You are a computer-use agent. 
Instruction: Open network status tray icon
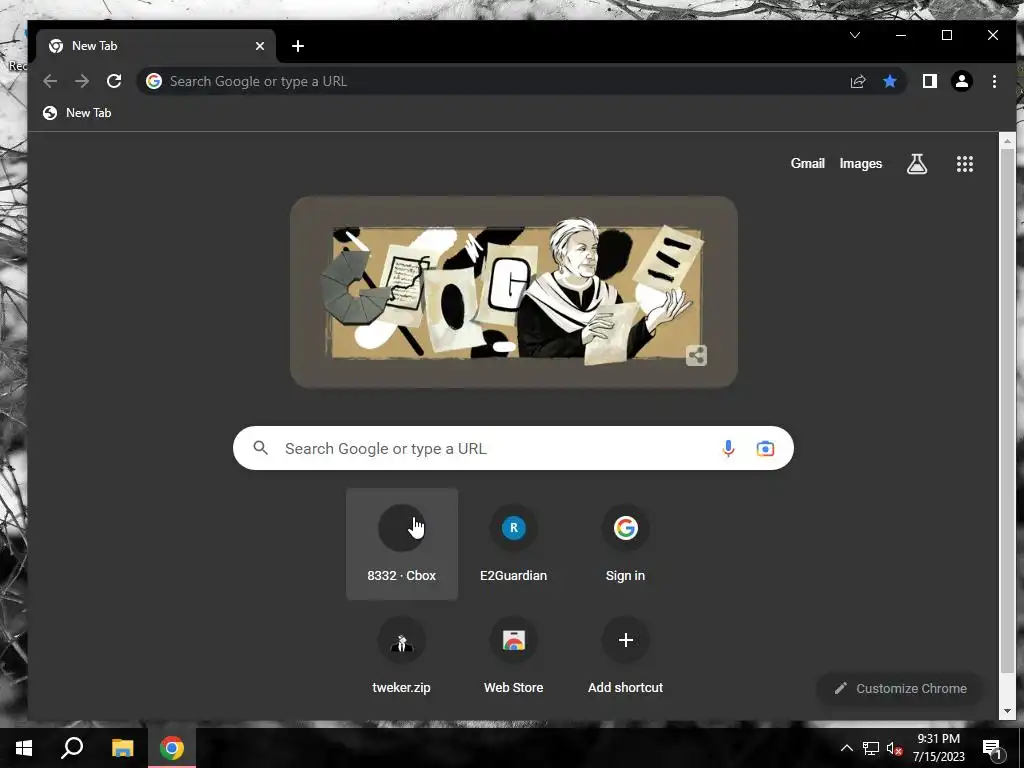pyautogui.click(x=871, y=748)
